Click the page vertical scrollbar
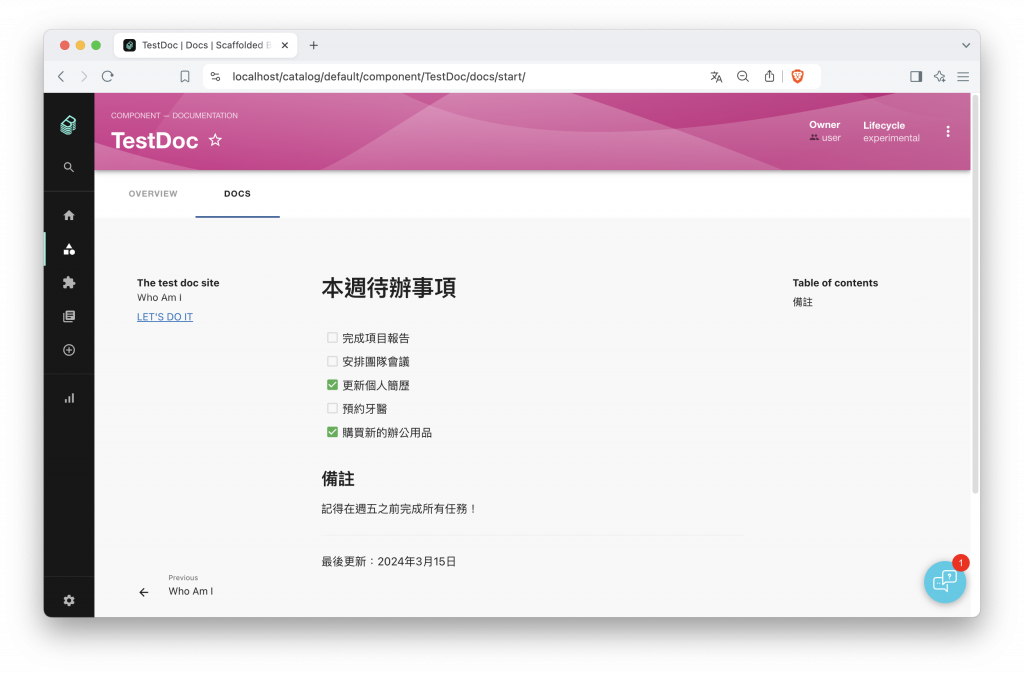This screenshot has height=675, width=1024. click(975, 294)
